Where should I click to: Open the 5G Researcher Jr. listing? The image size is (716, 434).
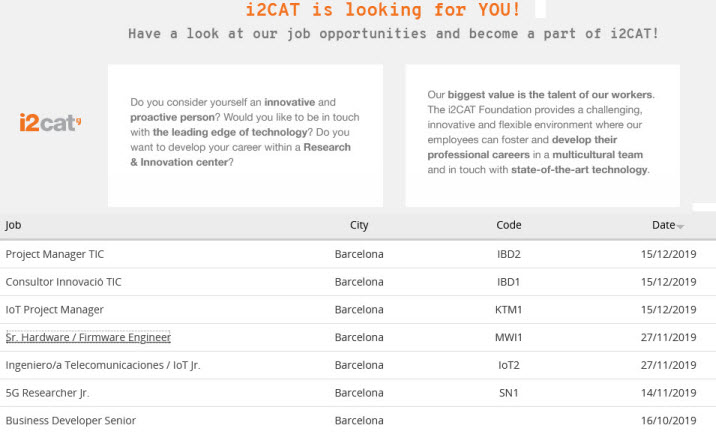47,393
